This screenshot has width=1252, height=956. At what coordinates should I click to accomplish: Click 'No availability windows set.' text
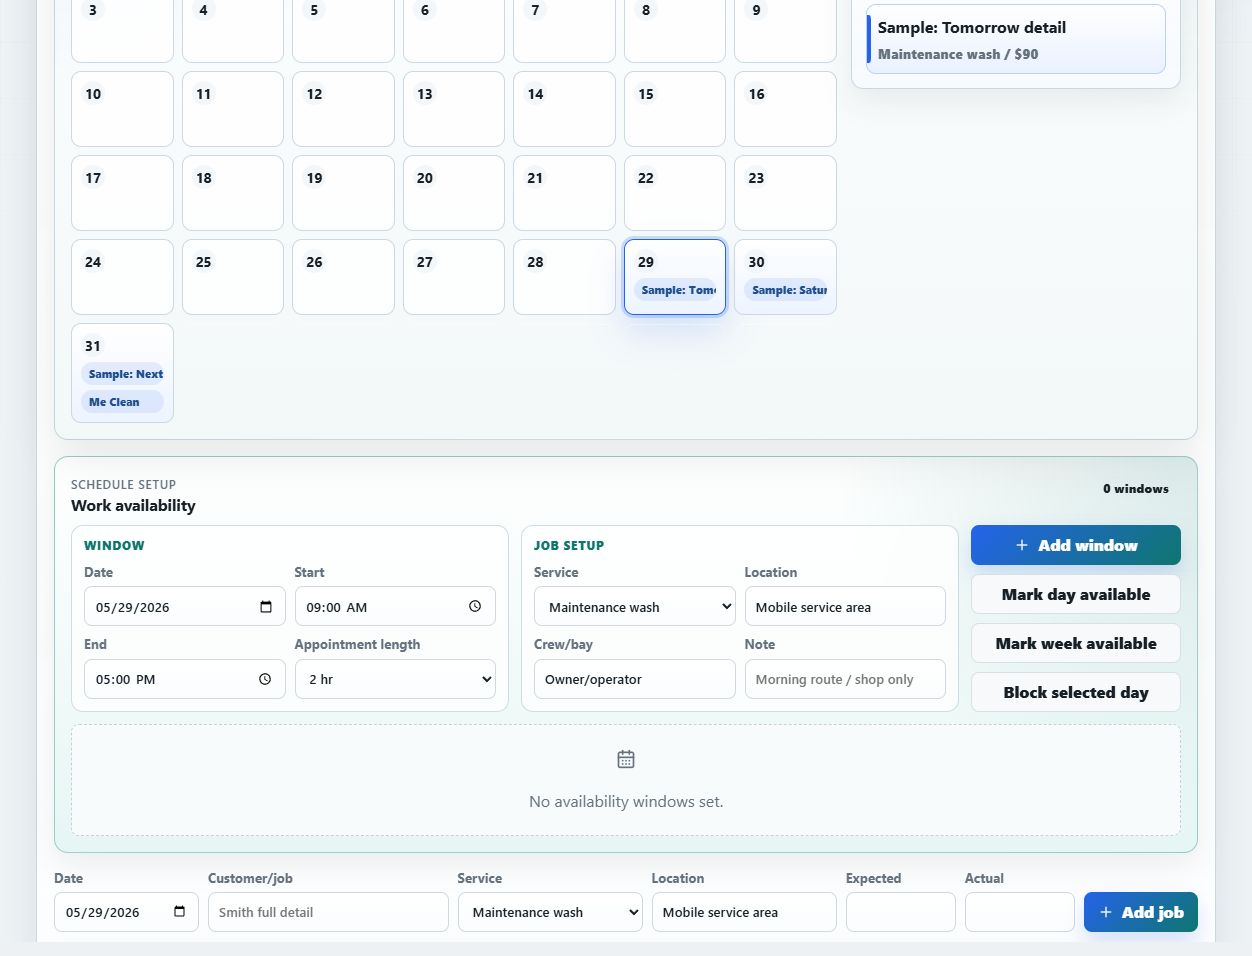626,802
